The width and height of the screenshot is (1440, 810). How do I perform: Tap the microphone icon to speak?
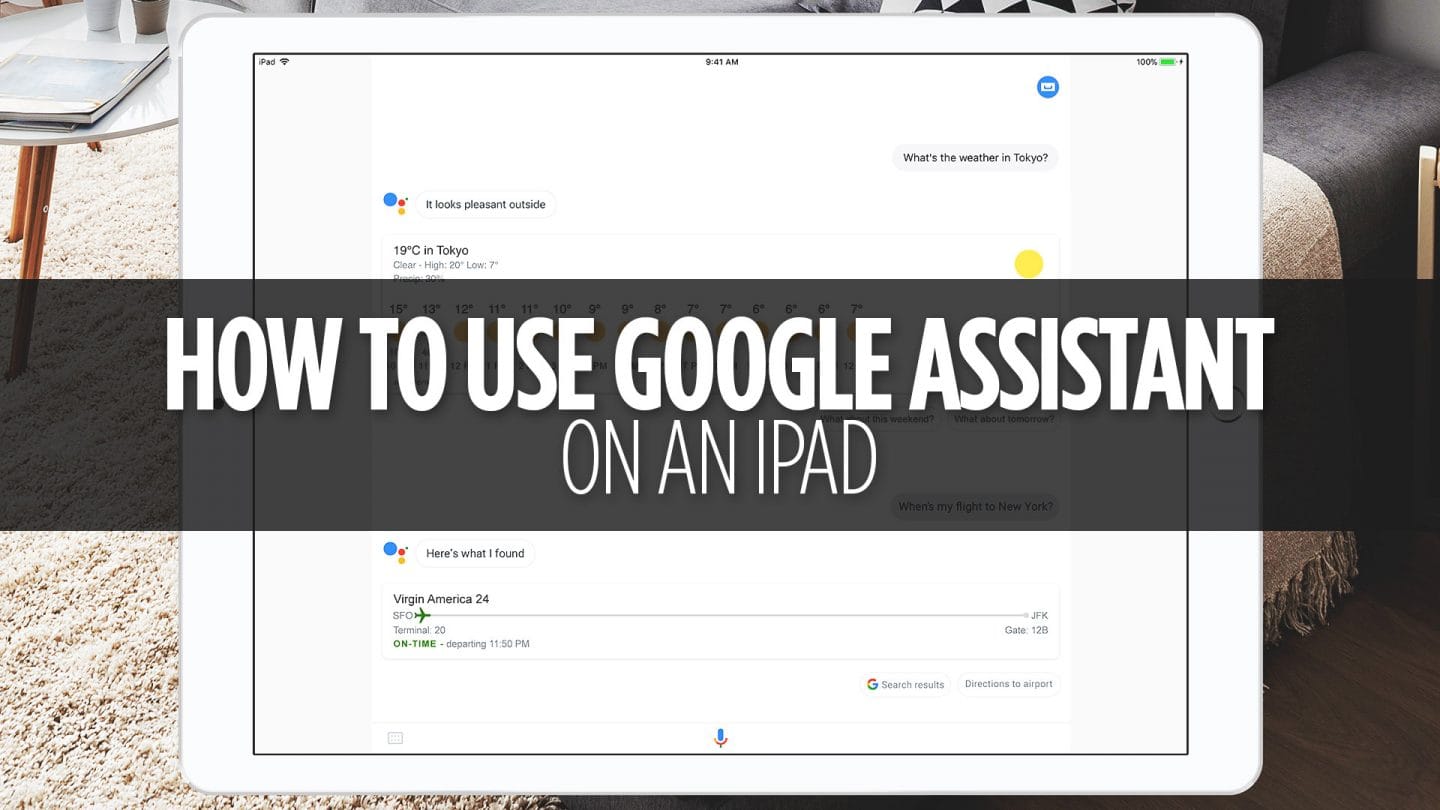tap(719, 737)
